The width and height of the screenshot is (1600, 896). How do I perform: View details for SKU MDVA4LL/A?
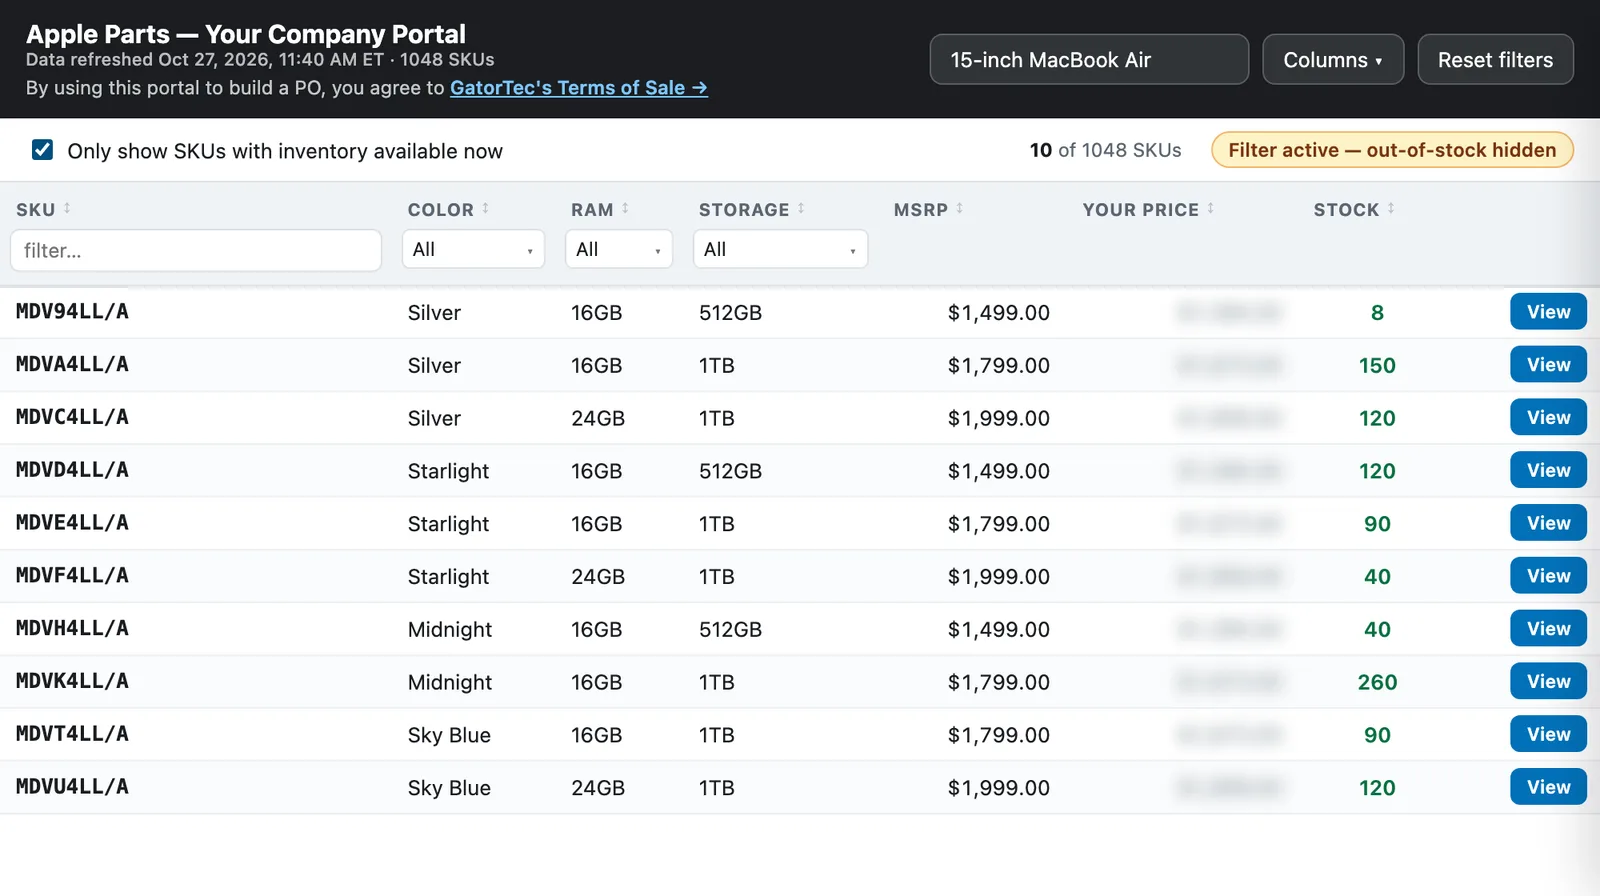pyautogui.click(x=1548, y=365)
